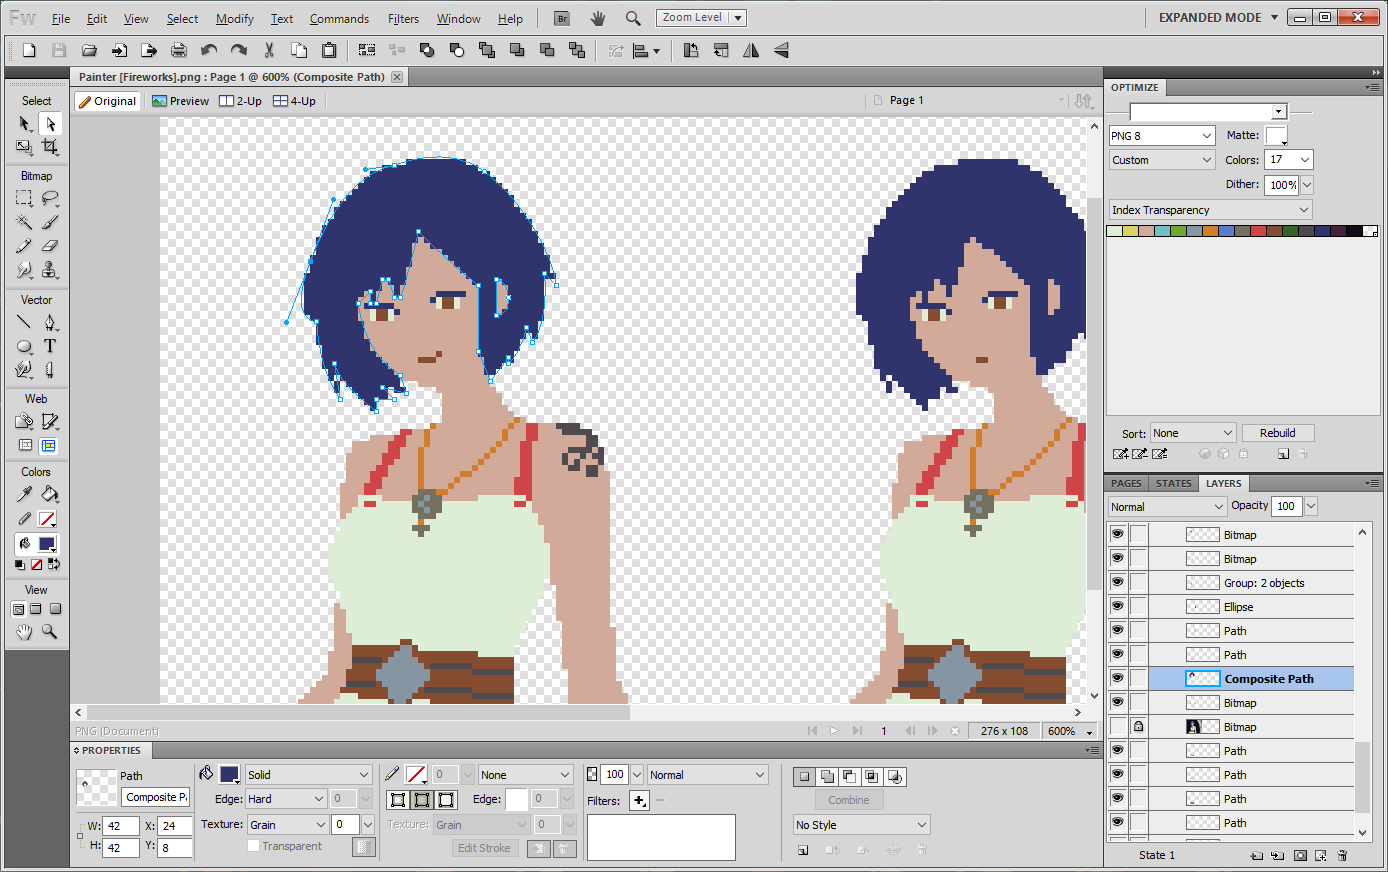Toggle visibility of the Ellipse layer
Image resolution: width=1388 pixels, height=872 pixels.
[x=1117, y=607]
